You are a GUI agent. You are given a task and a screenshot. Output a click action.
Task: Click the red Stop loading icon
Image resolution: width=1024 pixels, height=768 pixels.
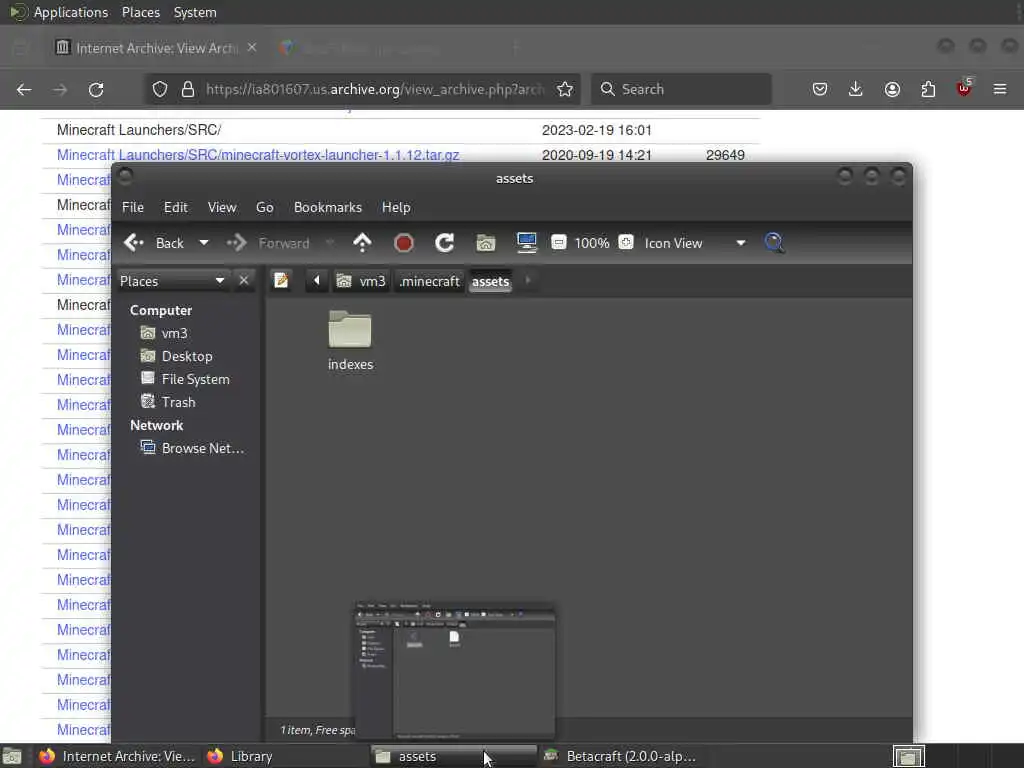(404, 243)
